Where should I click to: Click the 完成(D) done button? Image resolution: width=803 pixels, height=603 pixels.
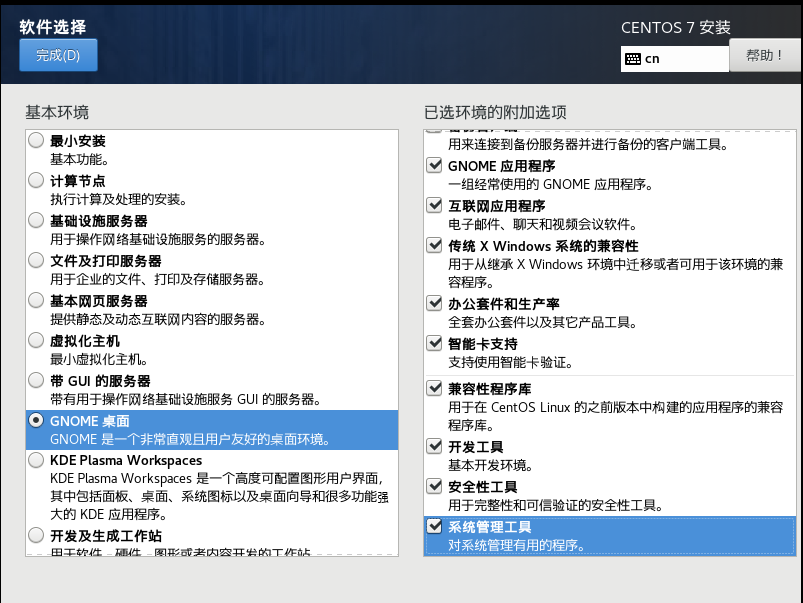pyautogui.click(x=58, y=55)
